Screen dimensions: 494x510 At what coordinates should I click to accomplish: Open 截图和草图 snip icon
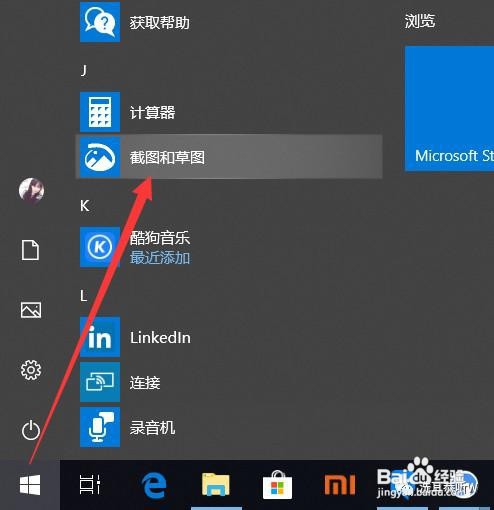(x=100, y=157)
